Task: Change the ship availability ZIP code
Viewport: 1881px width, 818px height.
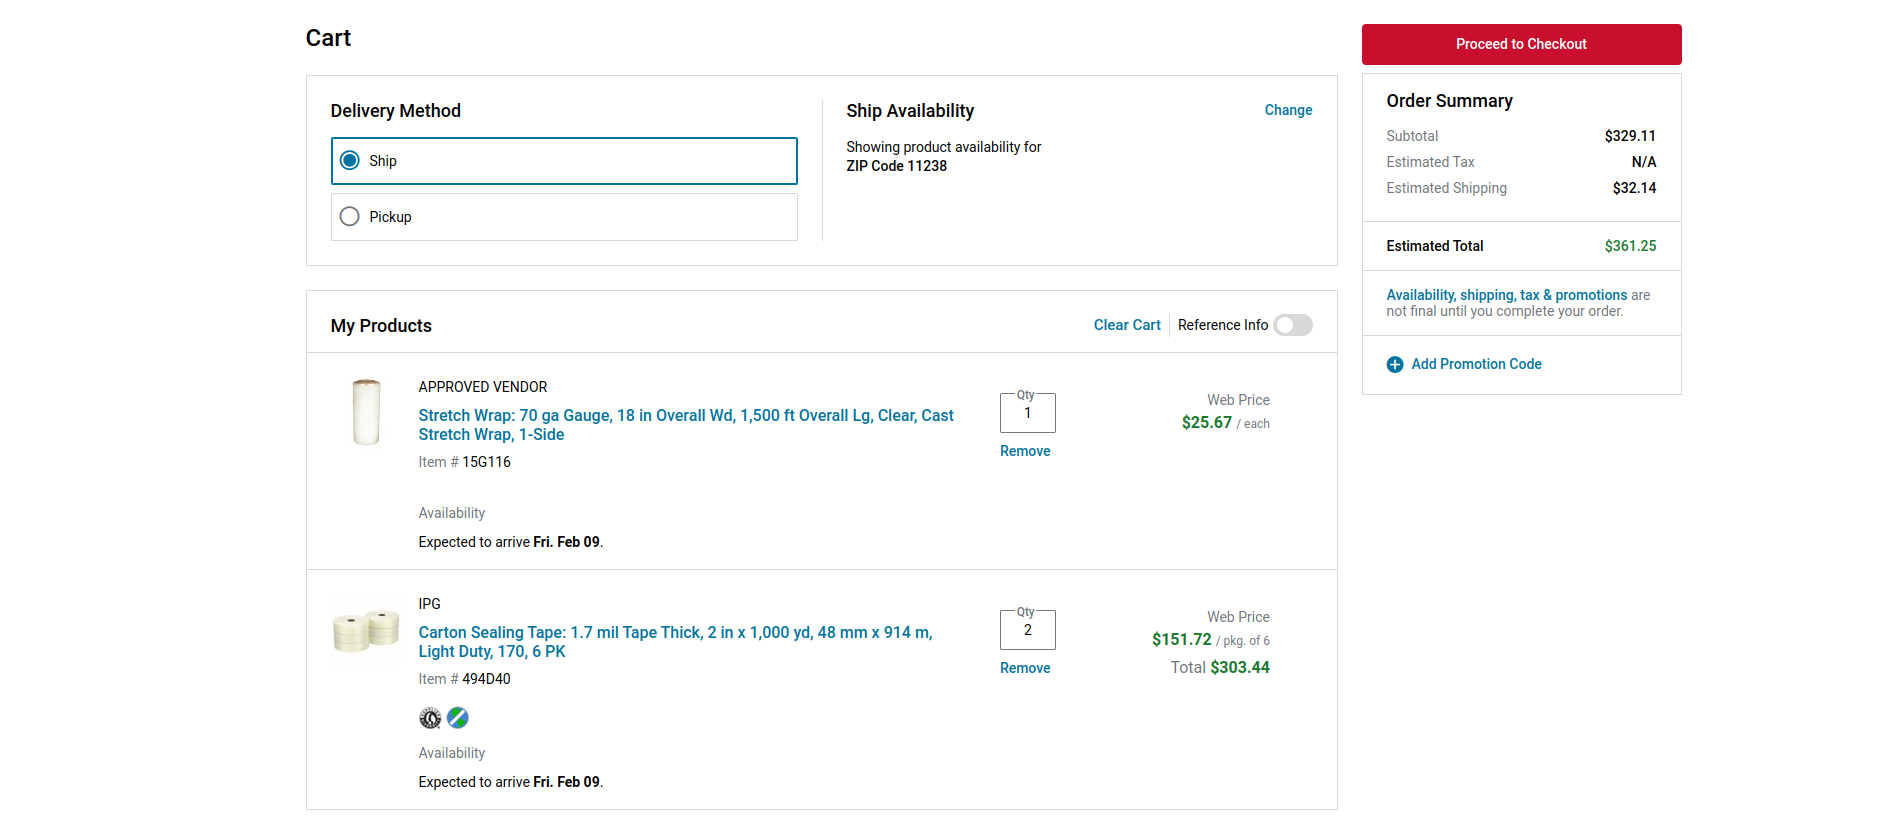Action: (x=1288, y=110)
